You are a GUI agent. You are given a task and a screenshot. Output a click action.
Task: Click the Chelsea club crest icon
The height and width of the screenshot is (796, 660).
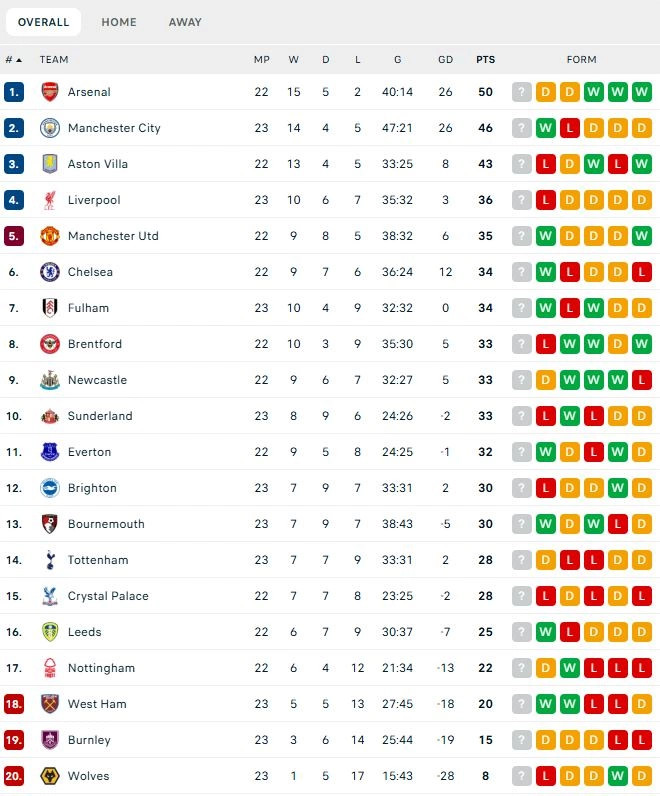coord(50,272)
